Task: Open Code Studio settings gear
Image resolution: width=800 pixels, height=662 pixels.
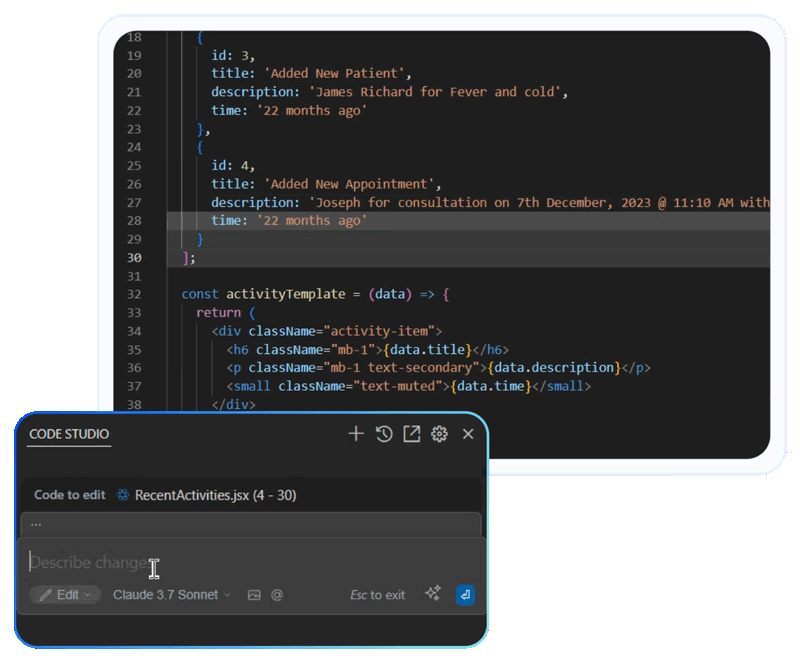Action: [439, 434]
